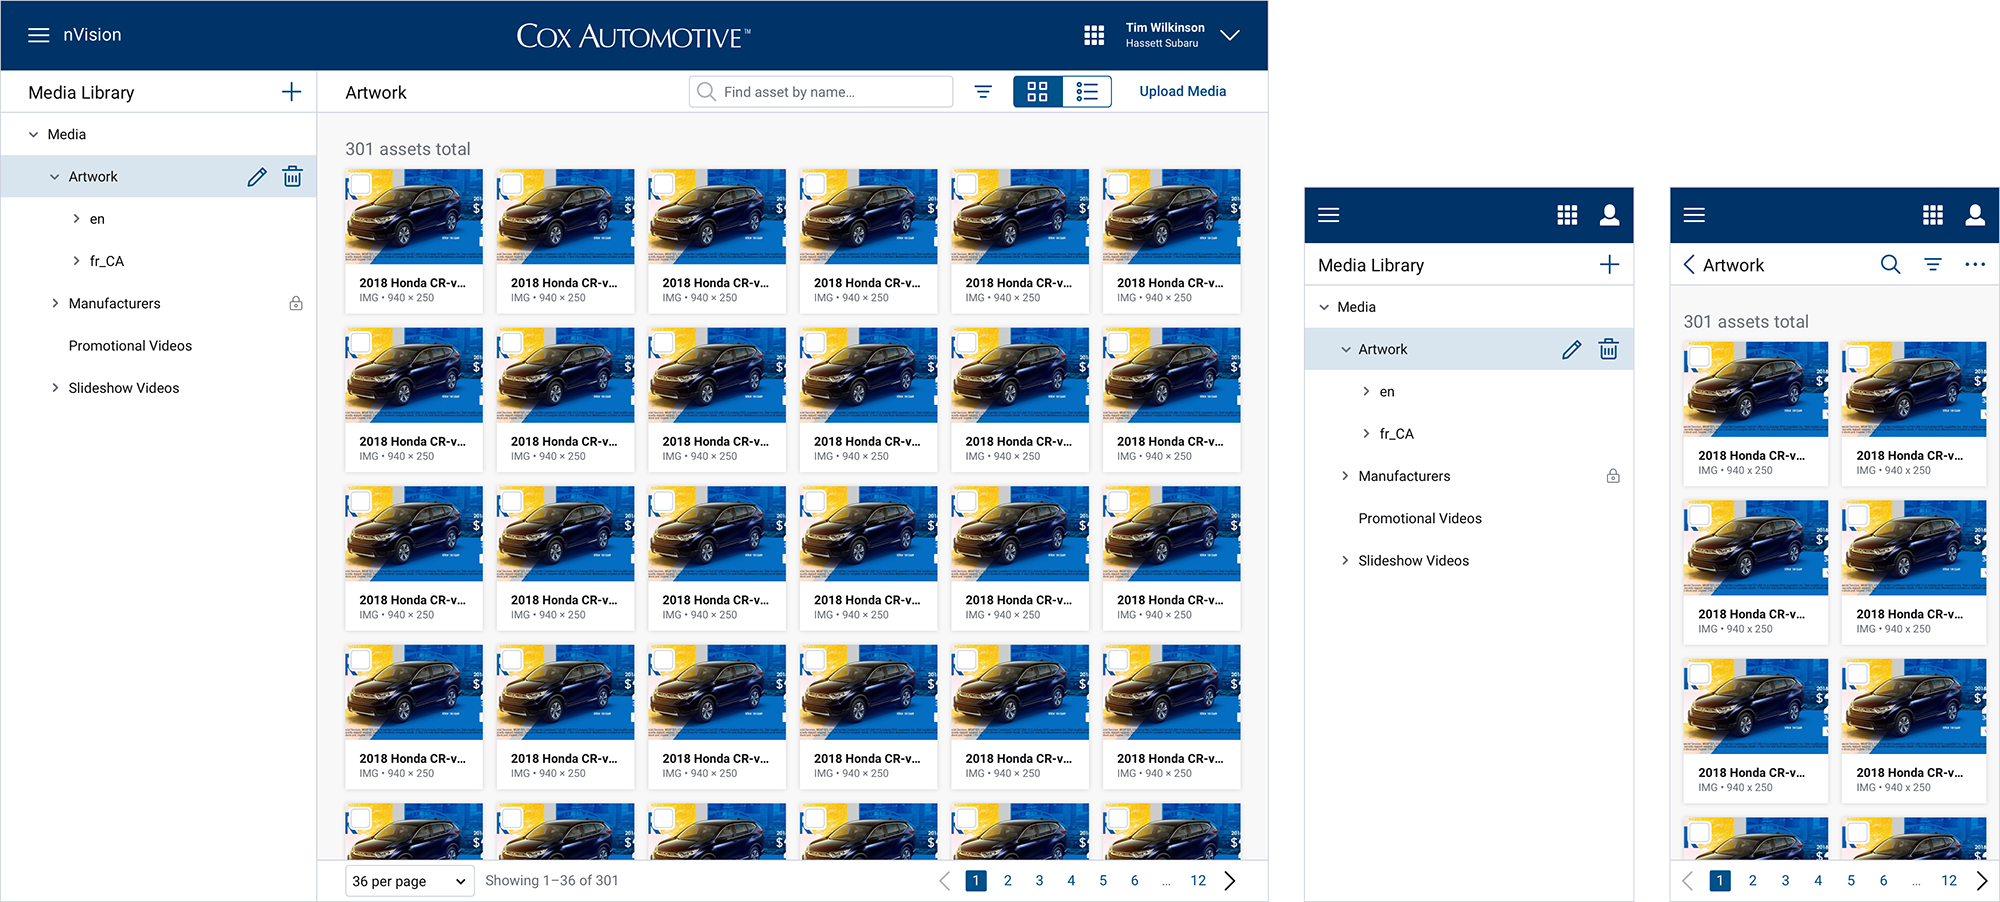2000x902 pixels.
Task: Go to page 12 in desktop pagination
Action: point(1198,881)
